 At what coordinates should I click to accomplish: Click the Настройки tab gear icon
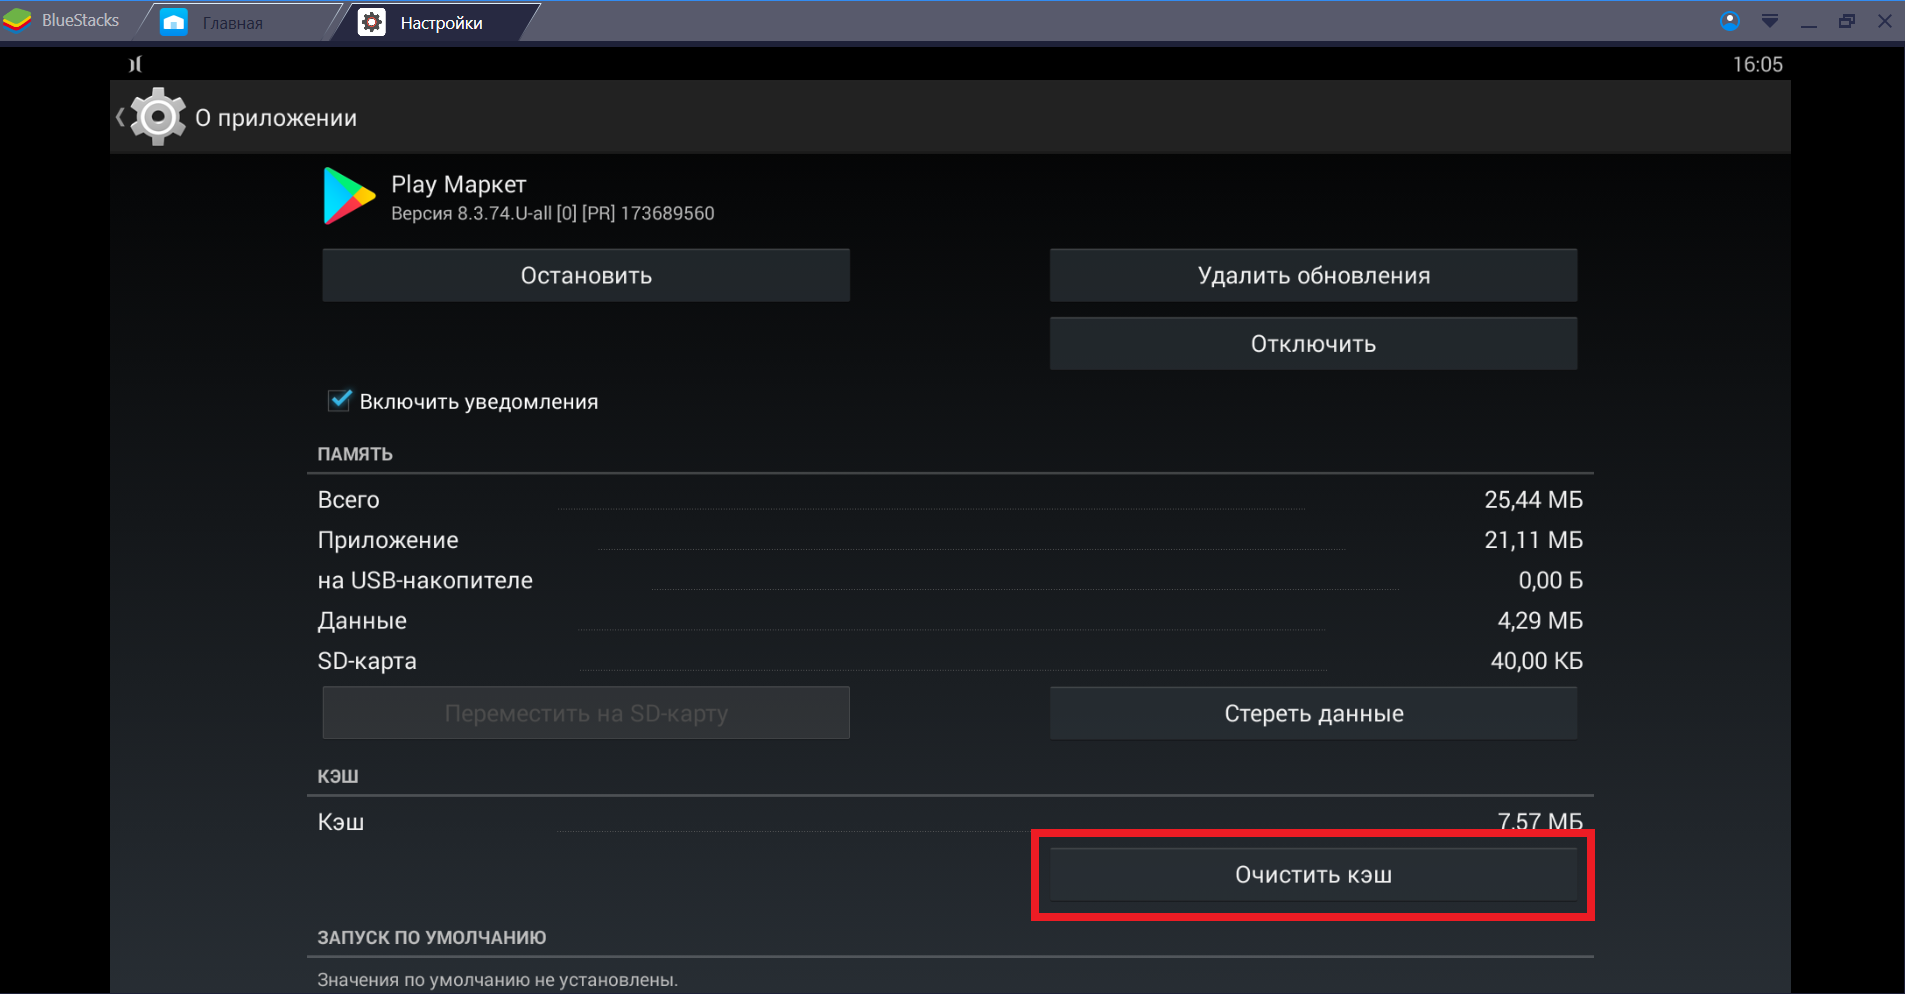pos(372,22)
